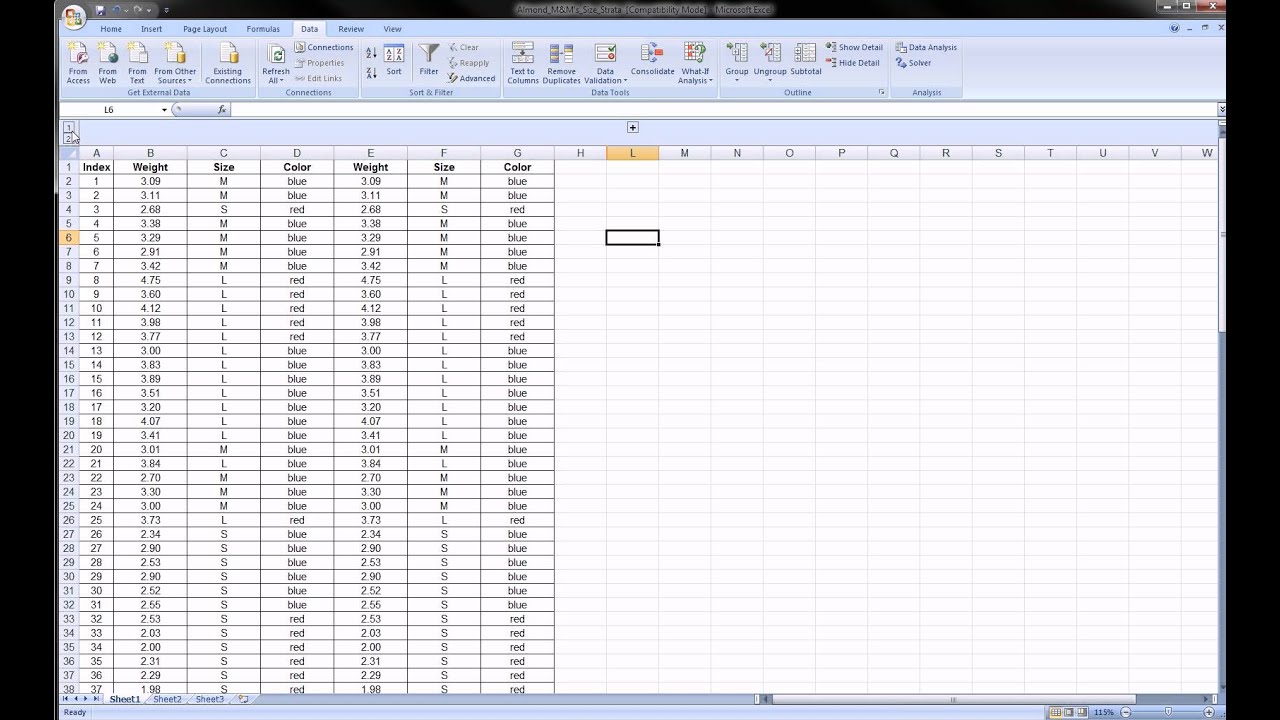
Task: Click Advanced filter option
Action: 472,78
